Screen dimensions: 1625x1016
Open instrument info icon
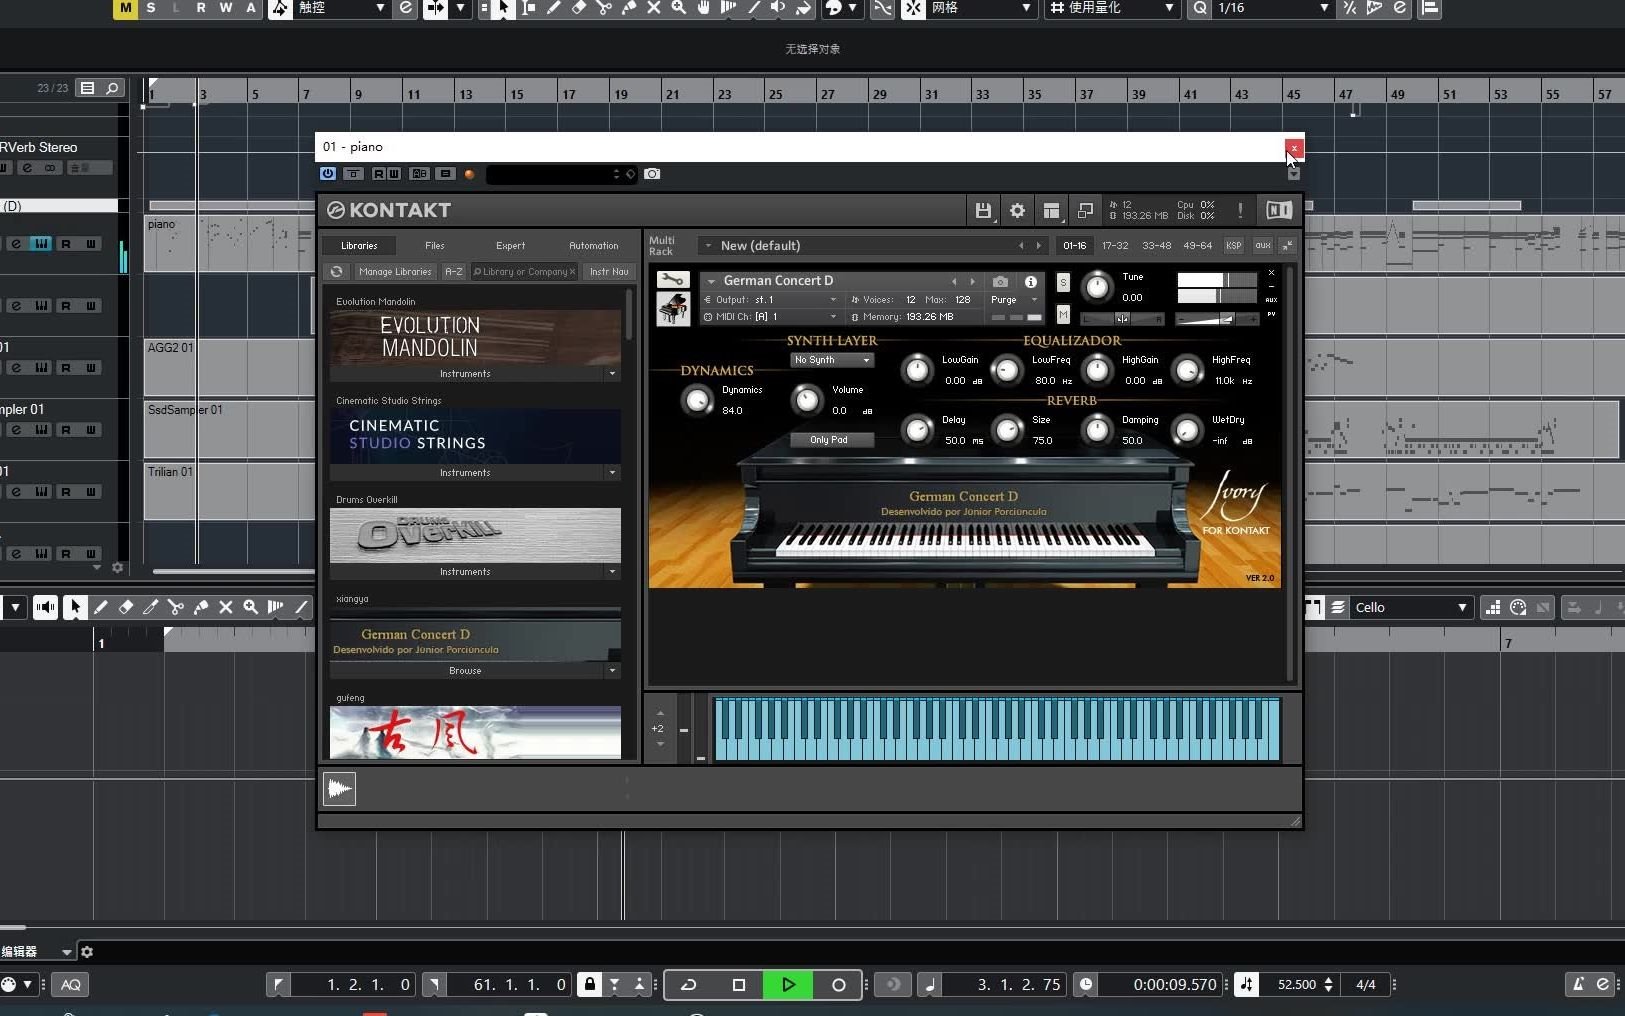[x=1031, y=282]
